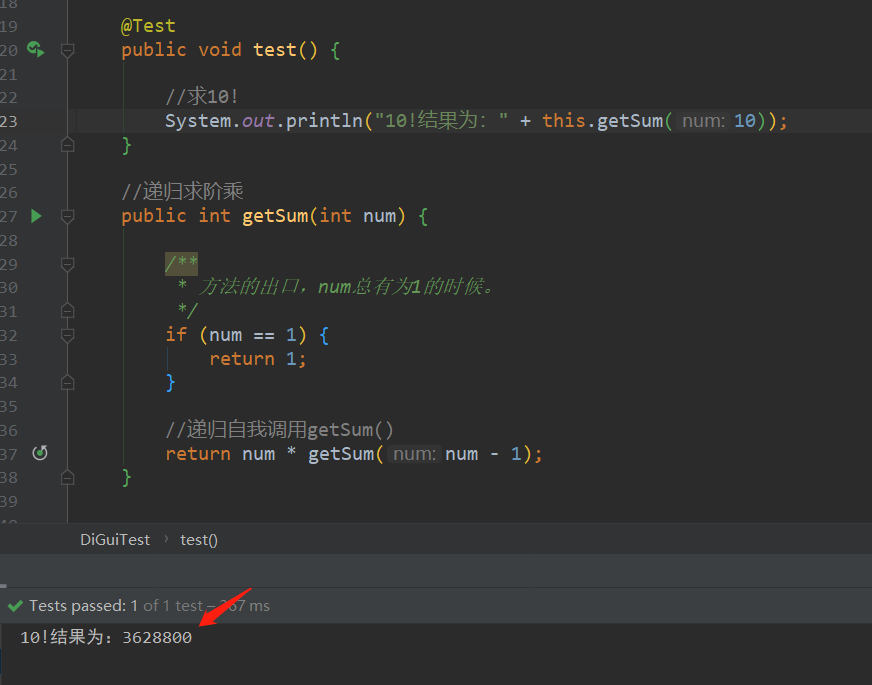Click the recursive call gutter icon
Viewport: 872px width, 685px height.
(x=39, y=453)
